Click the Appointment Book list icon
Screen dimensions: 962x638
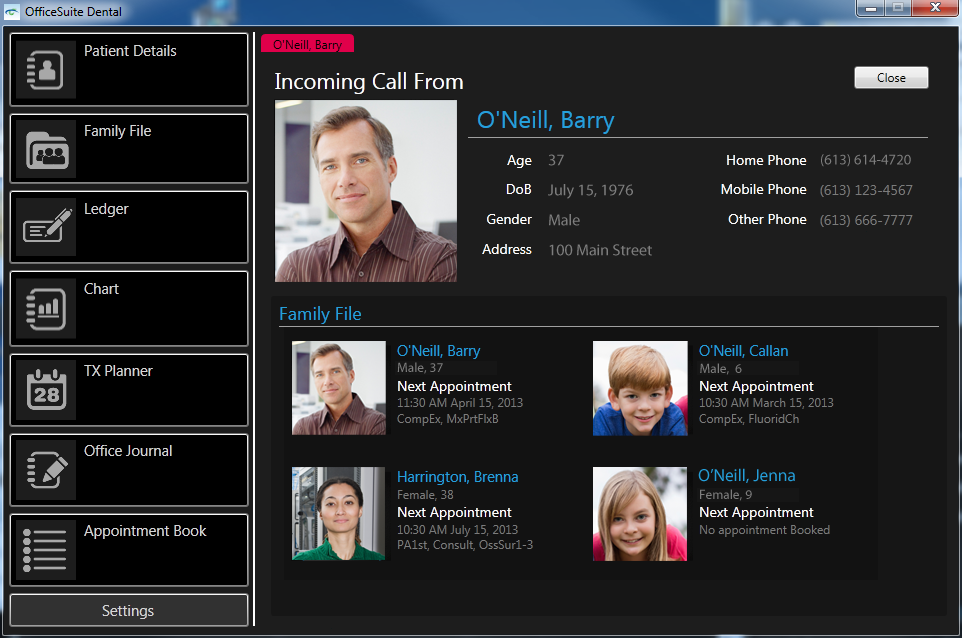pos(45,550)
